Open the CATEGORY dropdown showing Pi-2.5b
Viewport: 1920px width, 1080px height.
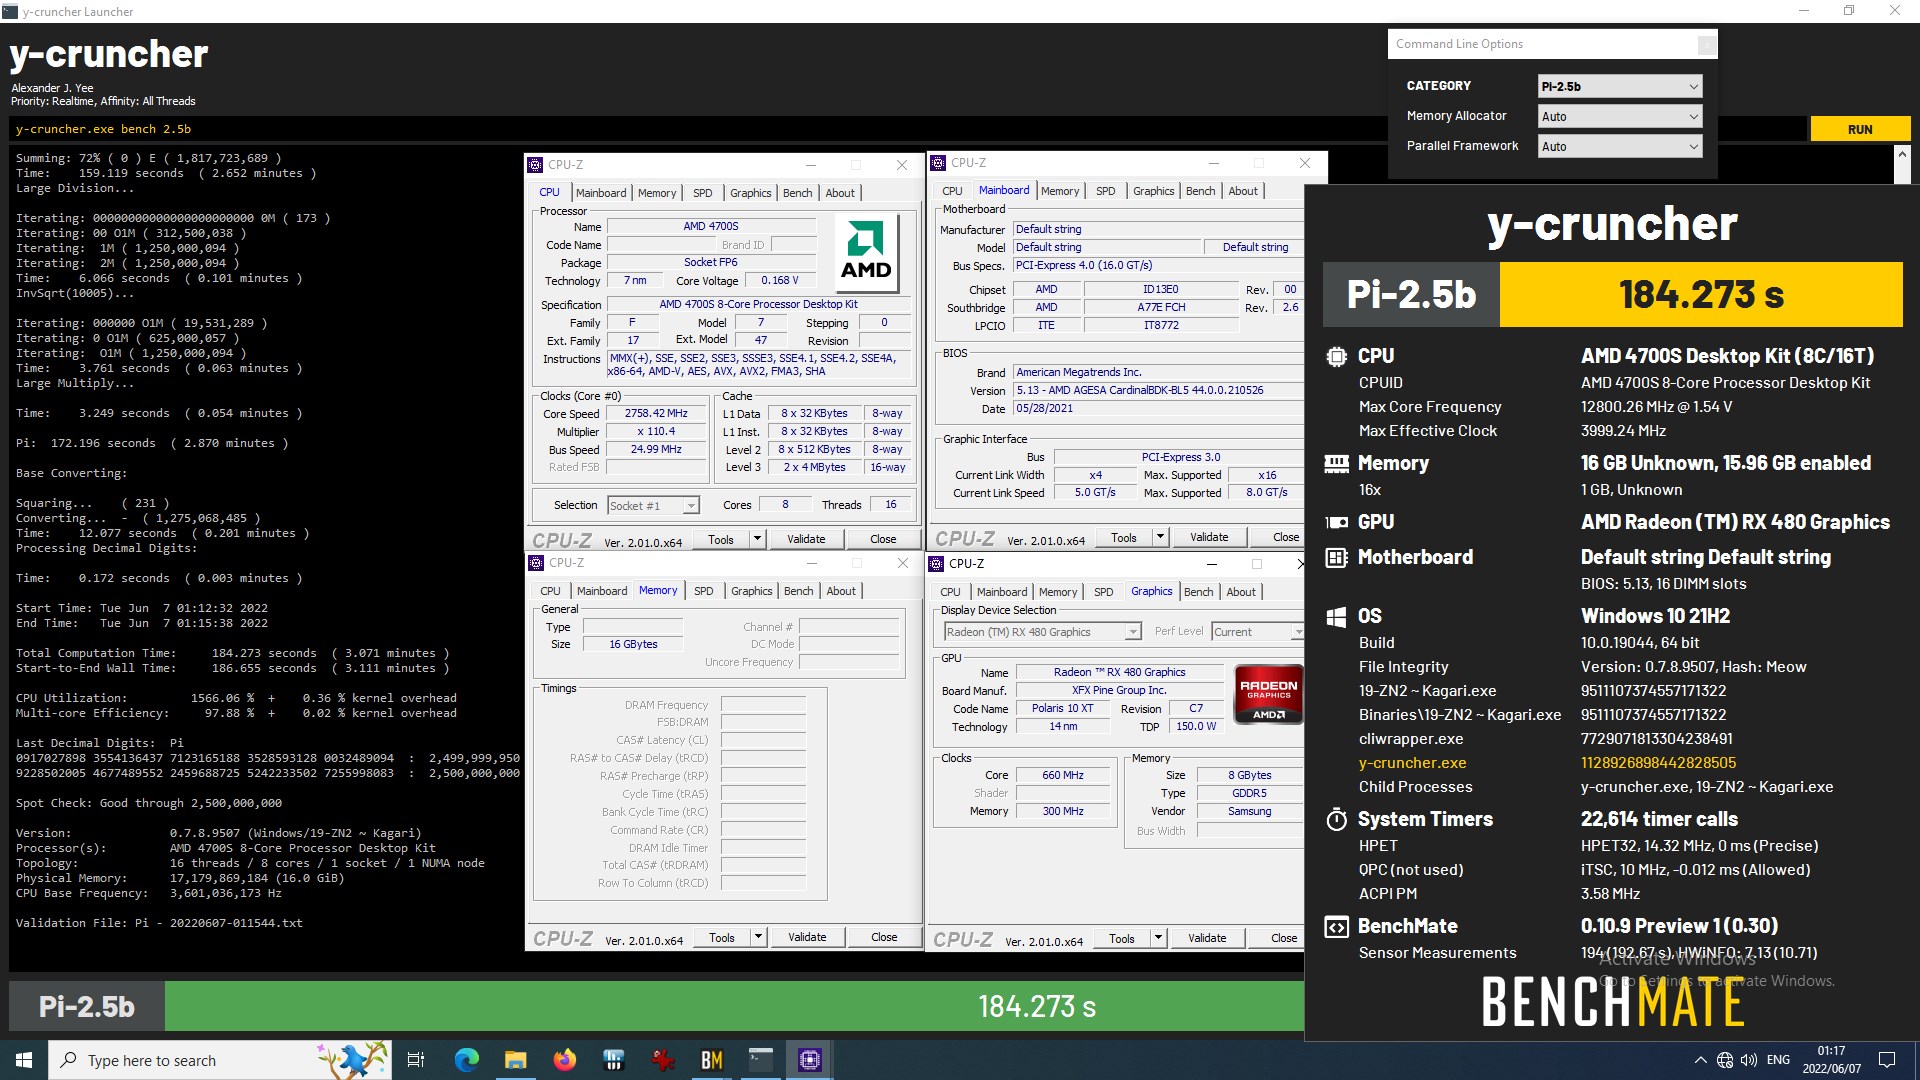tap(1619, 86)
